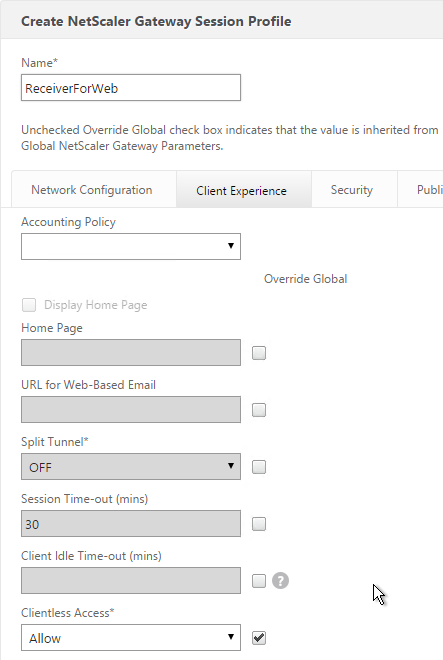443x660 pixels.
Task: Open the Client Idle Time-out help icon
Action: point(280,581)
